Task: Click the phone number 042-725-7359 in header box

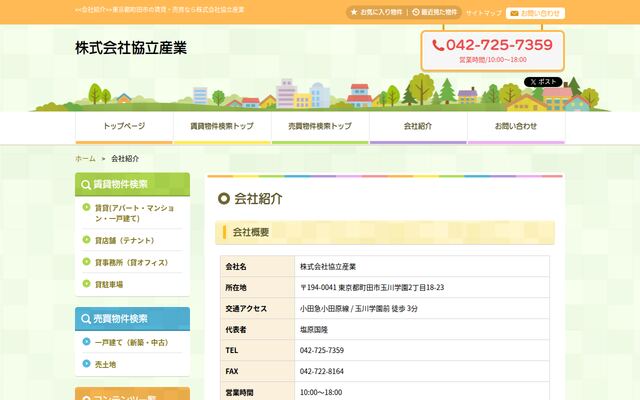Action: point(499,45)
